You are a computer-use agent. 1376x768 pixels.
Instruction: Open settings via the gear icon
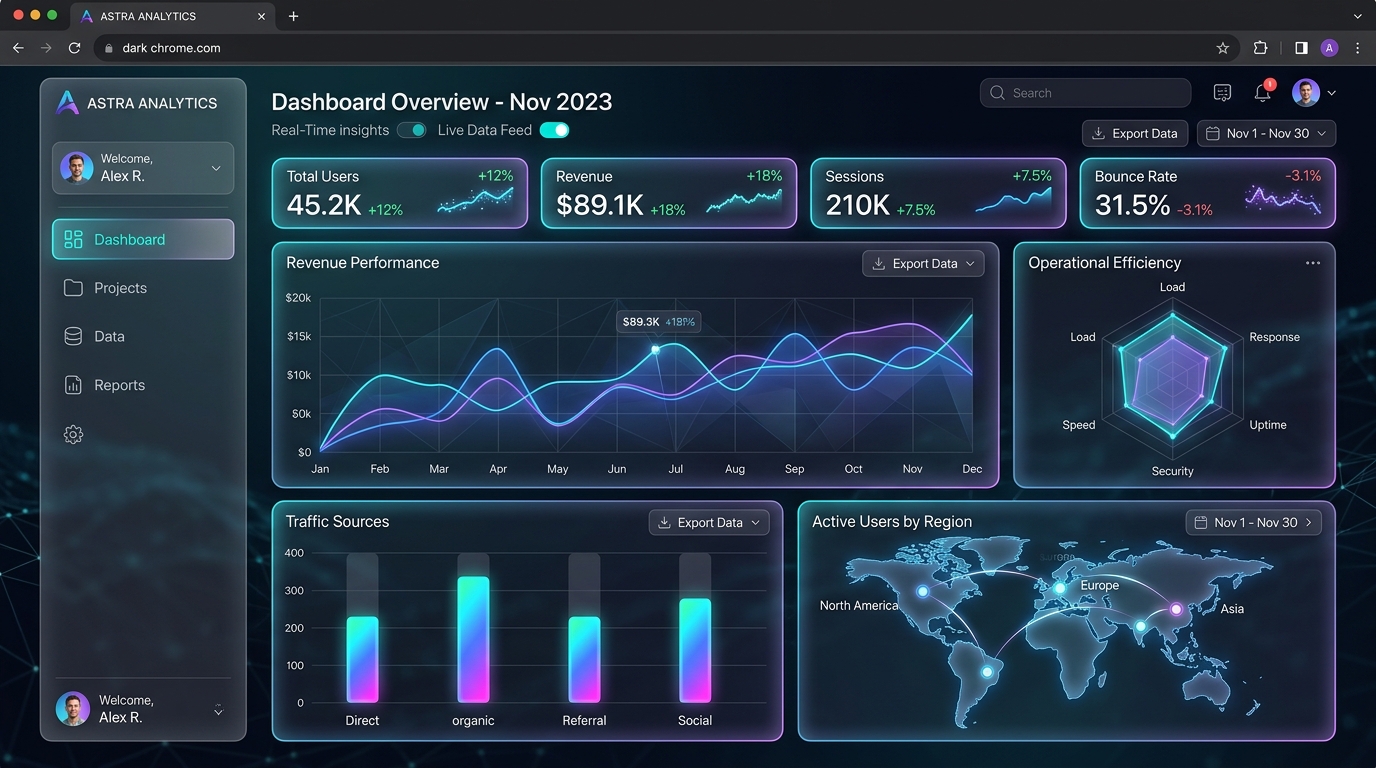click(x=73, y=434)
